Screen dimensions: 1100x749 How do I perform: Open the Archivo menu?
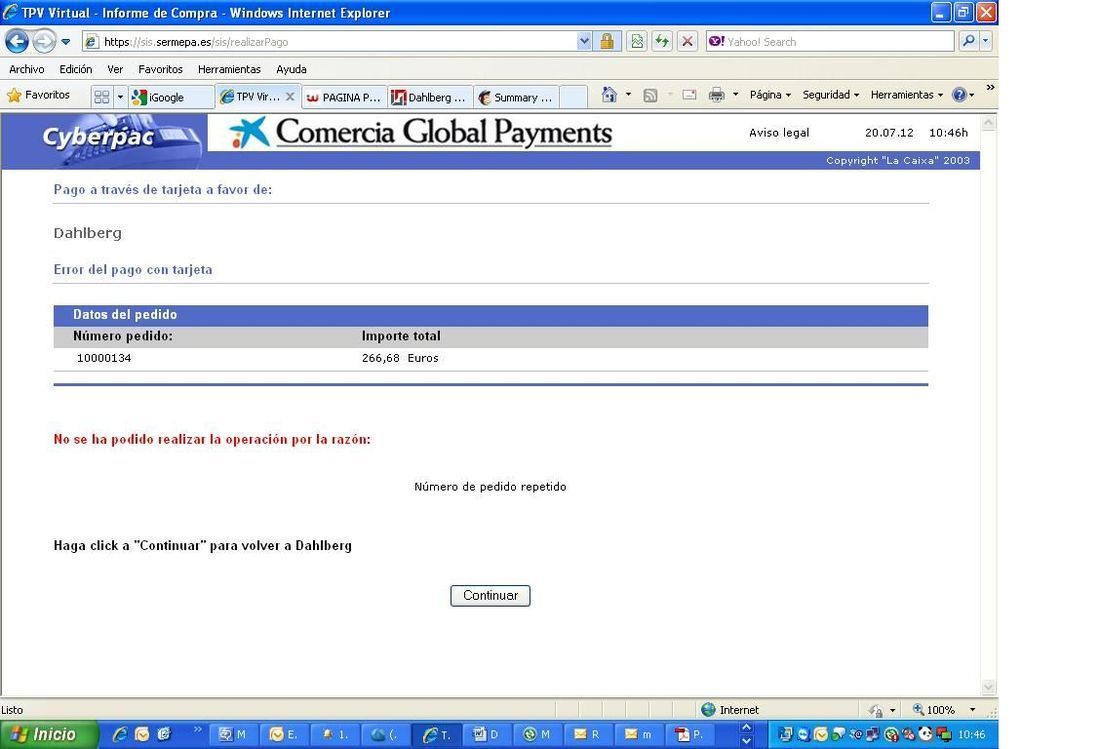coord(27,69)
